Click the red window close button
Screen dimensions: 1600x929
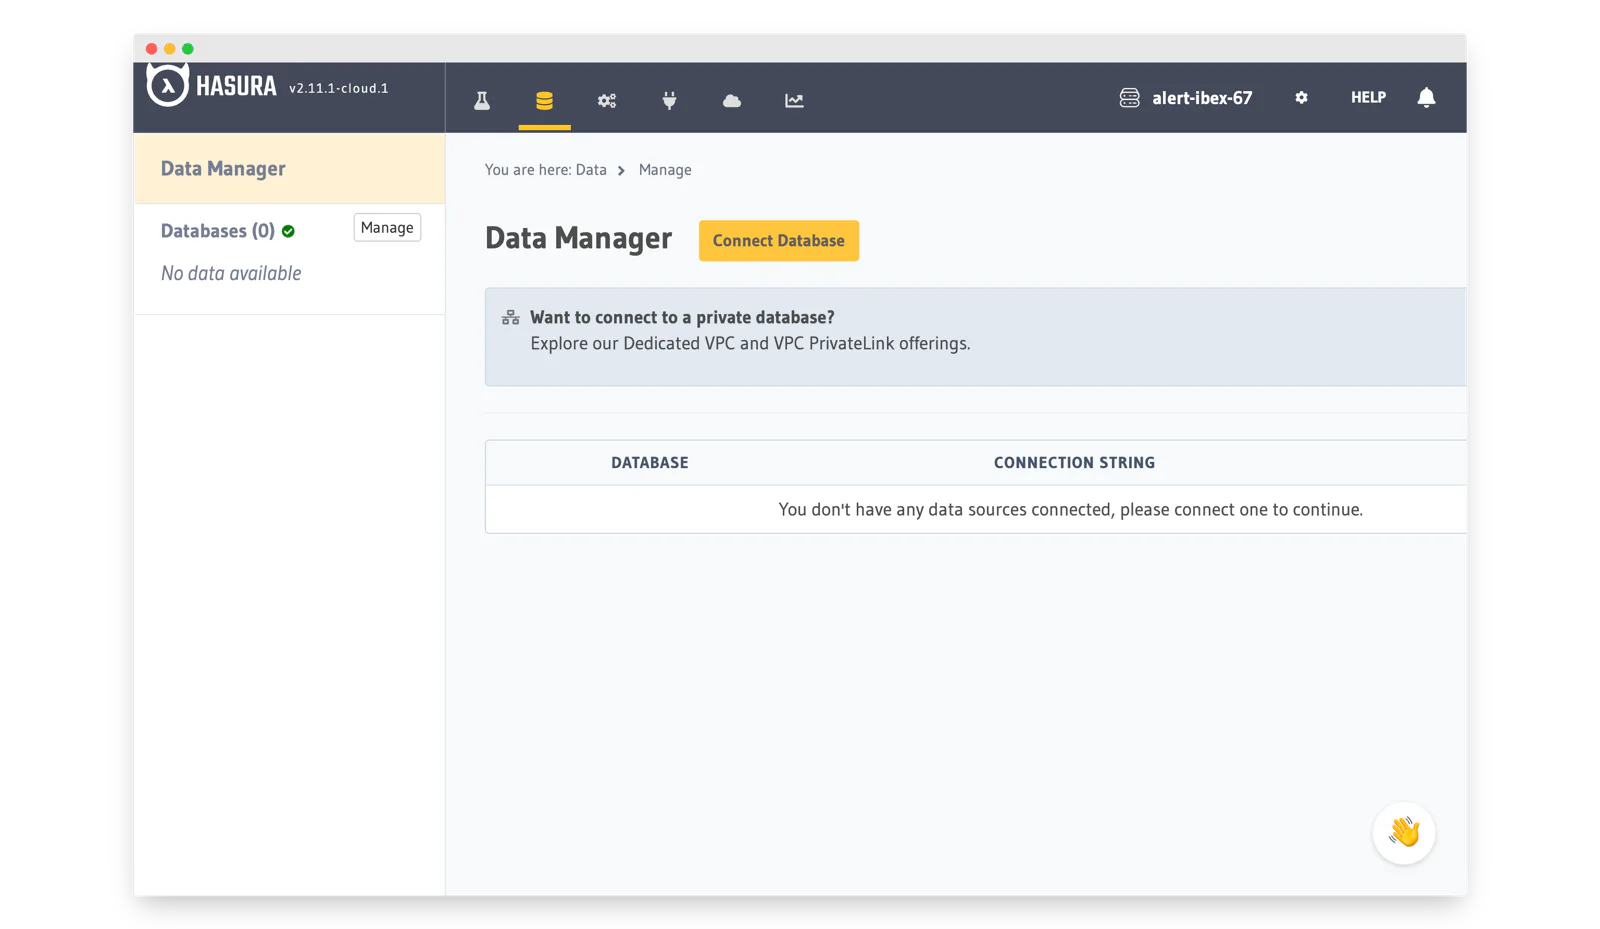tap(151, 48)
